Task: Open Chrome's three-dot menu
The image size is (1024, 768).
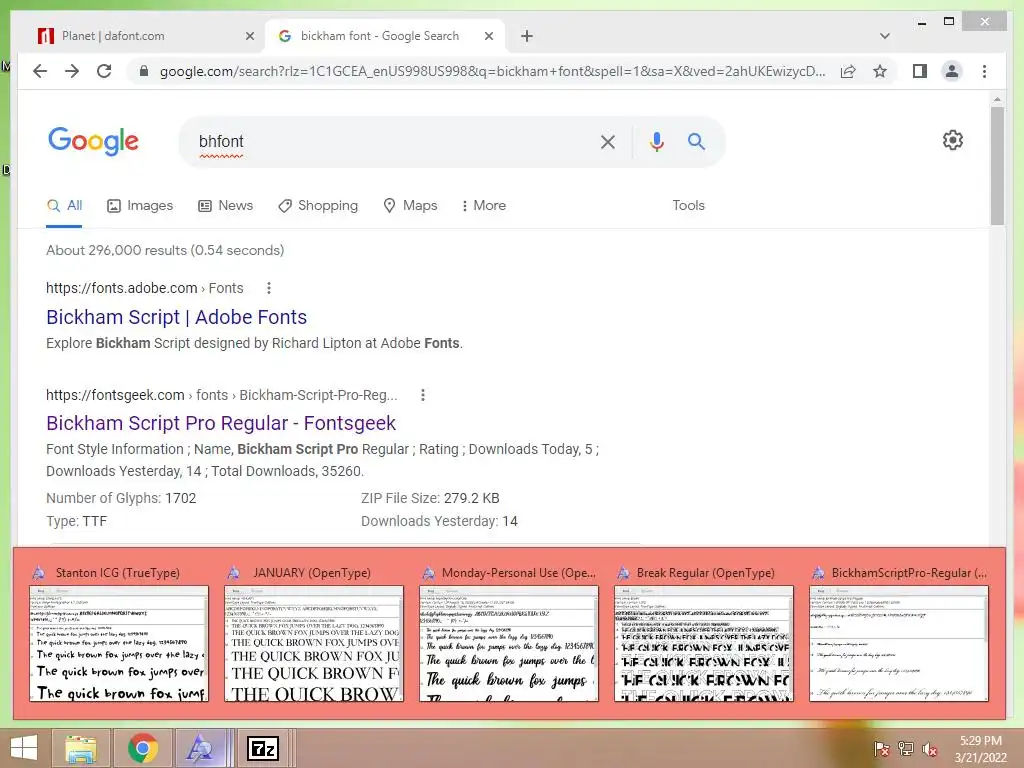Action: click(x=984, y=71)
